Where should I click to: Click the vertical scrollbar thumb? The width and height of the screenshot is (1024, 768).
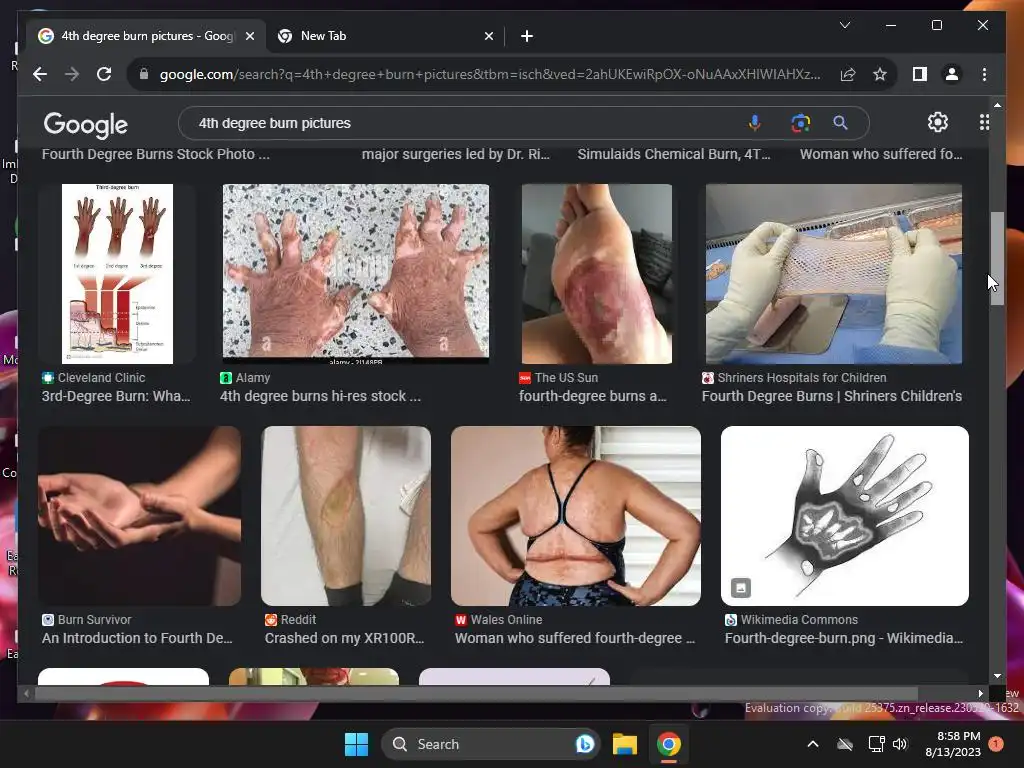coord(997,258)
